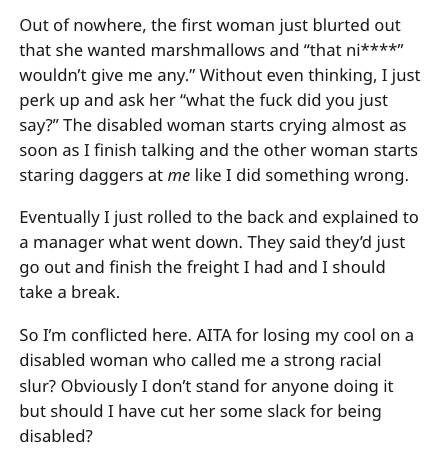Click the italicized word "me"

pos(179,176)
